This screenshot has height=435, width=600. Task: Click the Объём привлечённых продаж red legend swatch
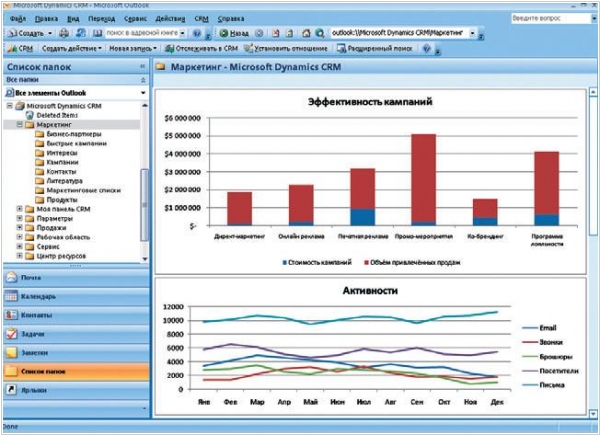click(366, 262)
